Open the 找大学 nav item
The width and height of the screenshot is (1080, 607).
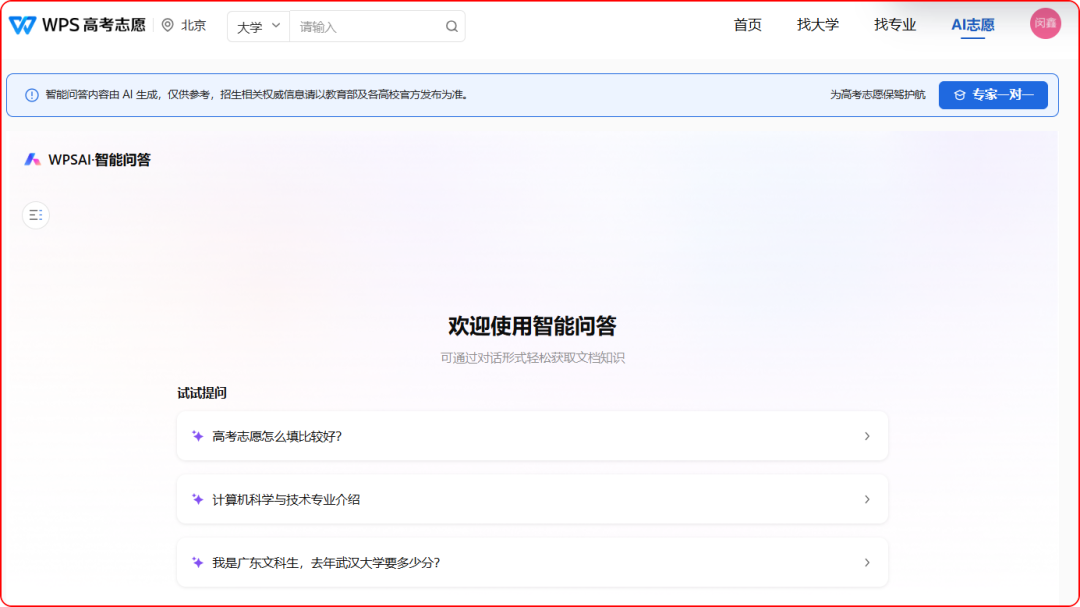tap(818, 25)
